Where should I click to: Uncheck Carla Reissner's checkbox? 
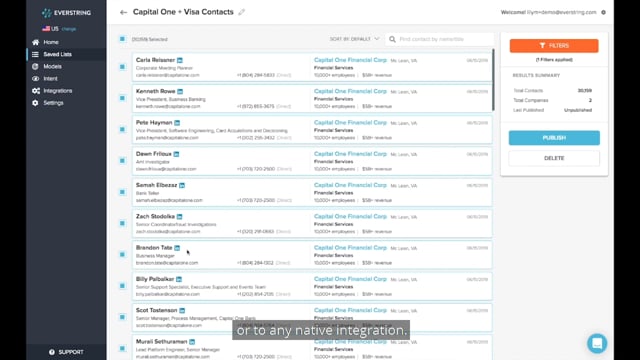point(122,67)
